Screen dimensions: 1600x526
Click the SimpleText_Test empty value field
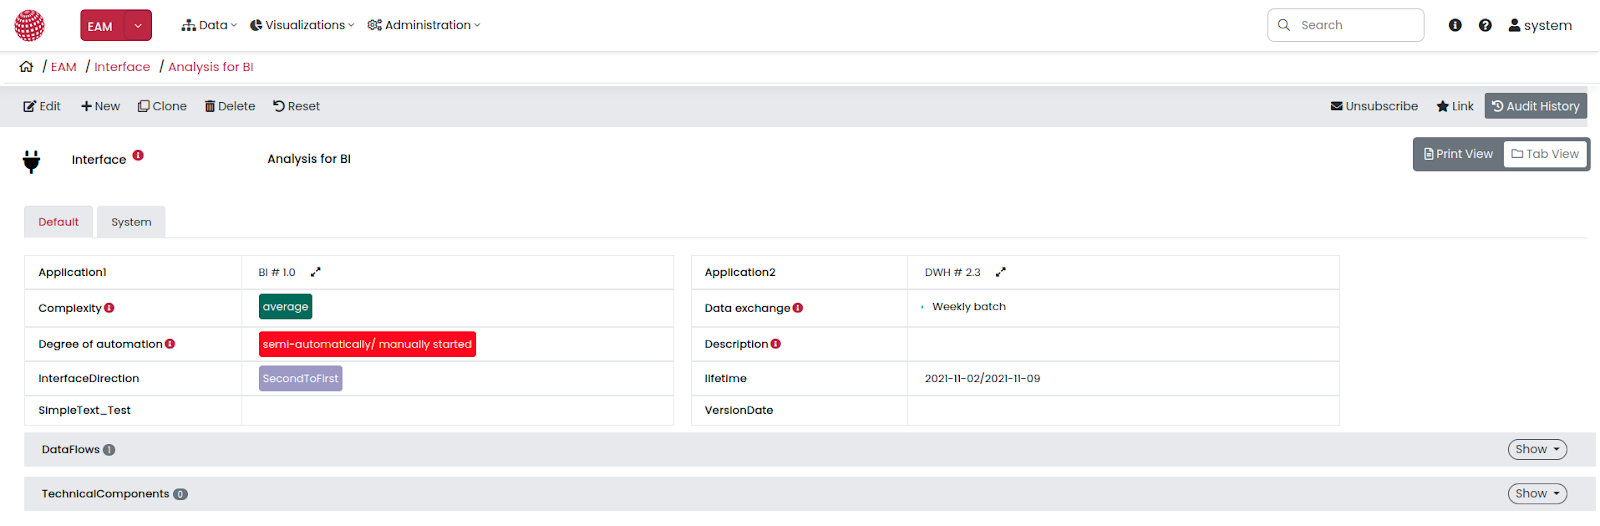coord(457,411)
